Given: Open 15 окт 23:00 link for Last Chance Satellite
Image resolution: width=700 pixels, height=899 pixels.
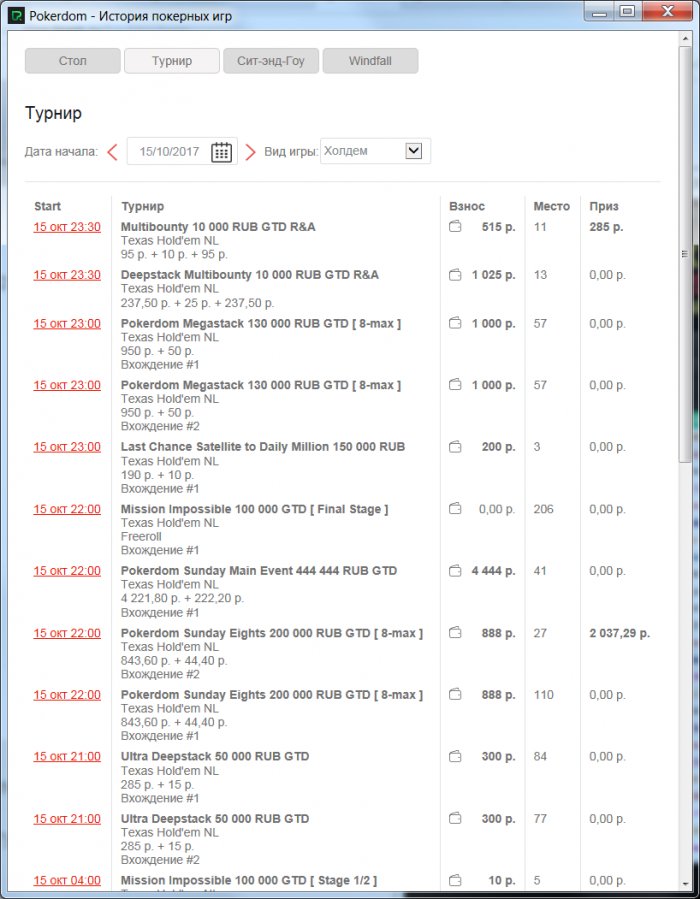Looking at the screenshot, I should click(x=67, y=447).
